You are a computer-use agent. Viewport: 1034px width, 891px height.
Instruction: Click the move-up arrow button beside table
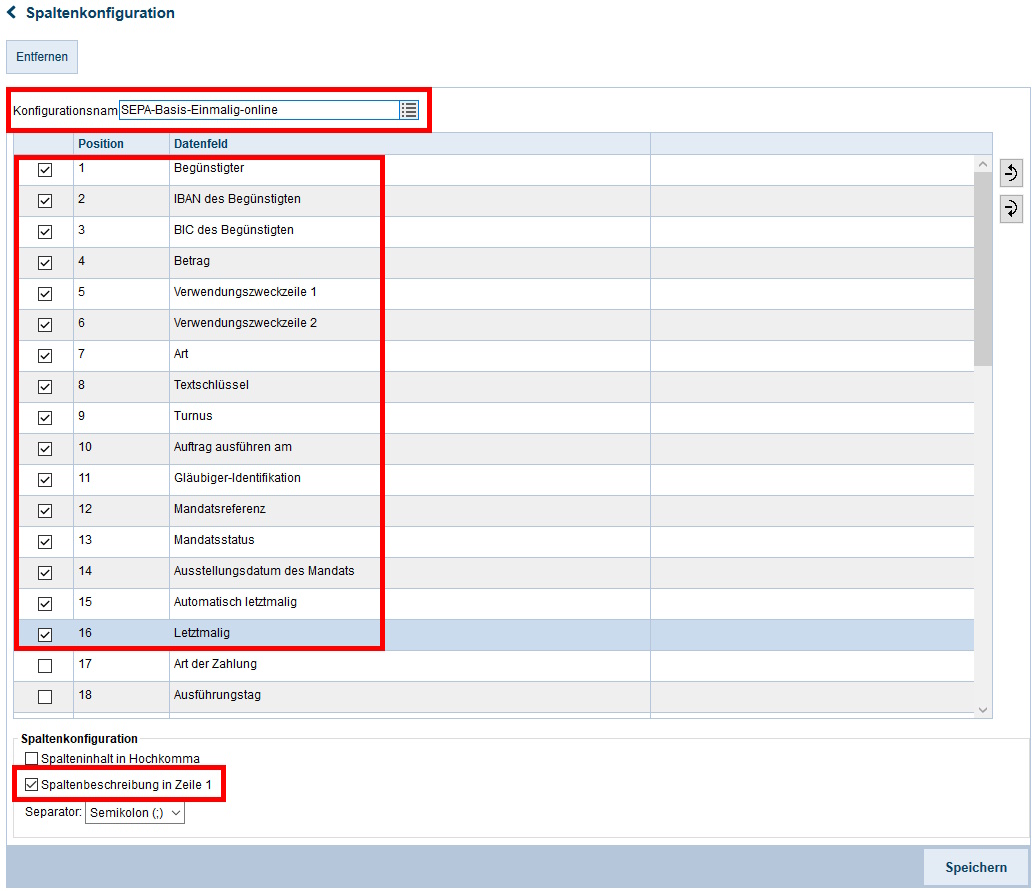coord(1011,173)
